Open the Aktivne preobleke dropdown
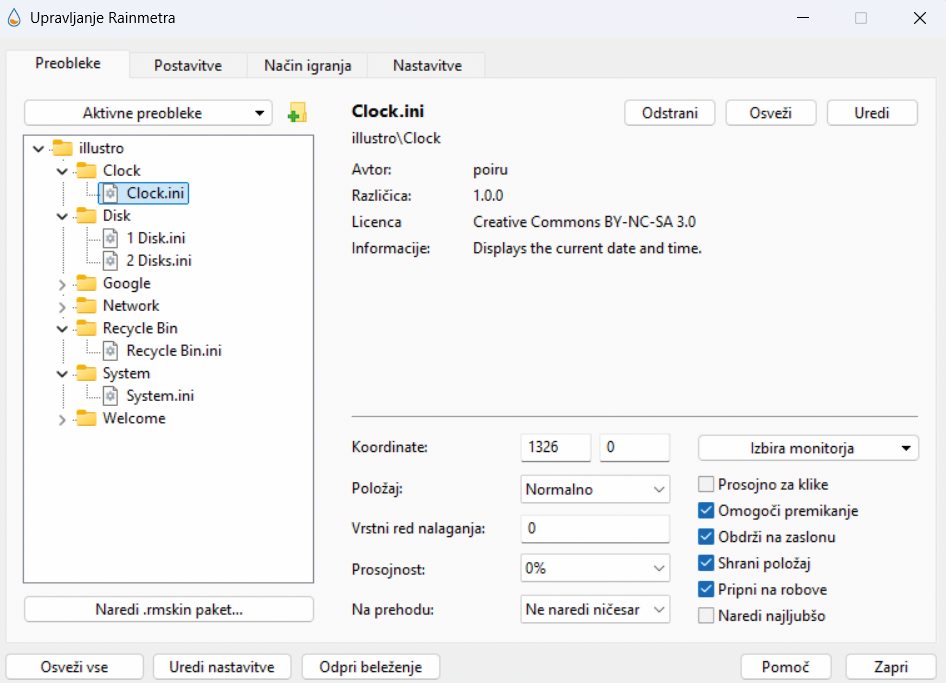 148,113
